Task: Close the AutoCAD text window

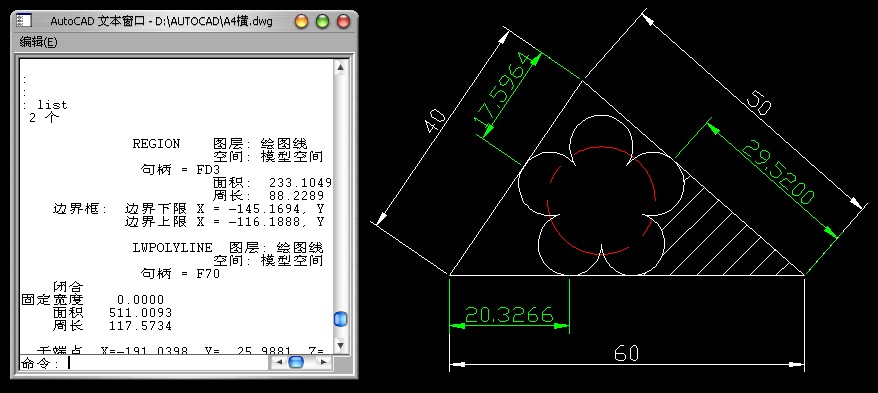Action: [x=343, y=22]
